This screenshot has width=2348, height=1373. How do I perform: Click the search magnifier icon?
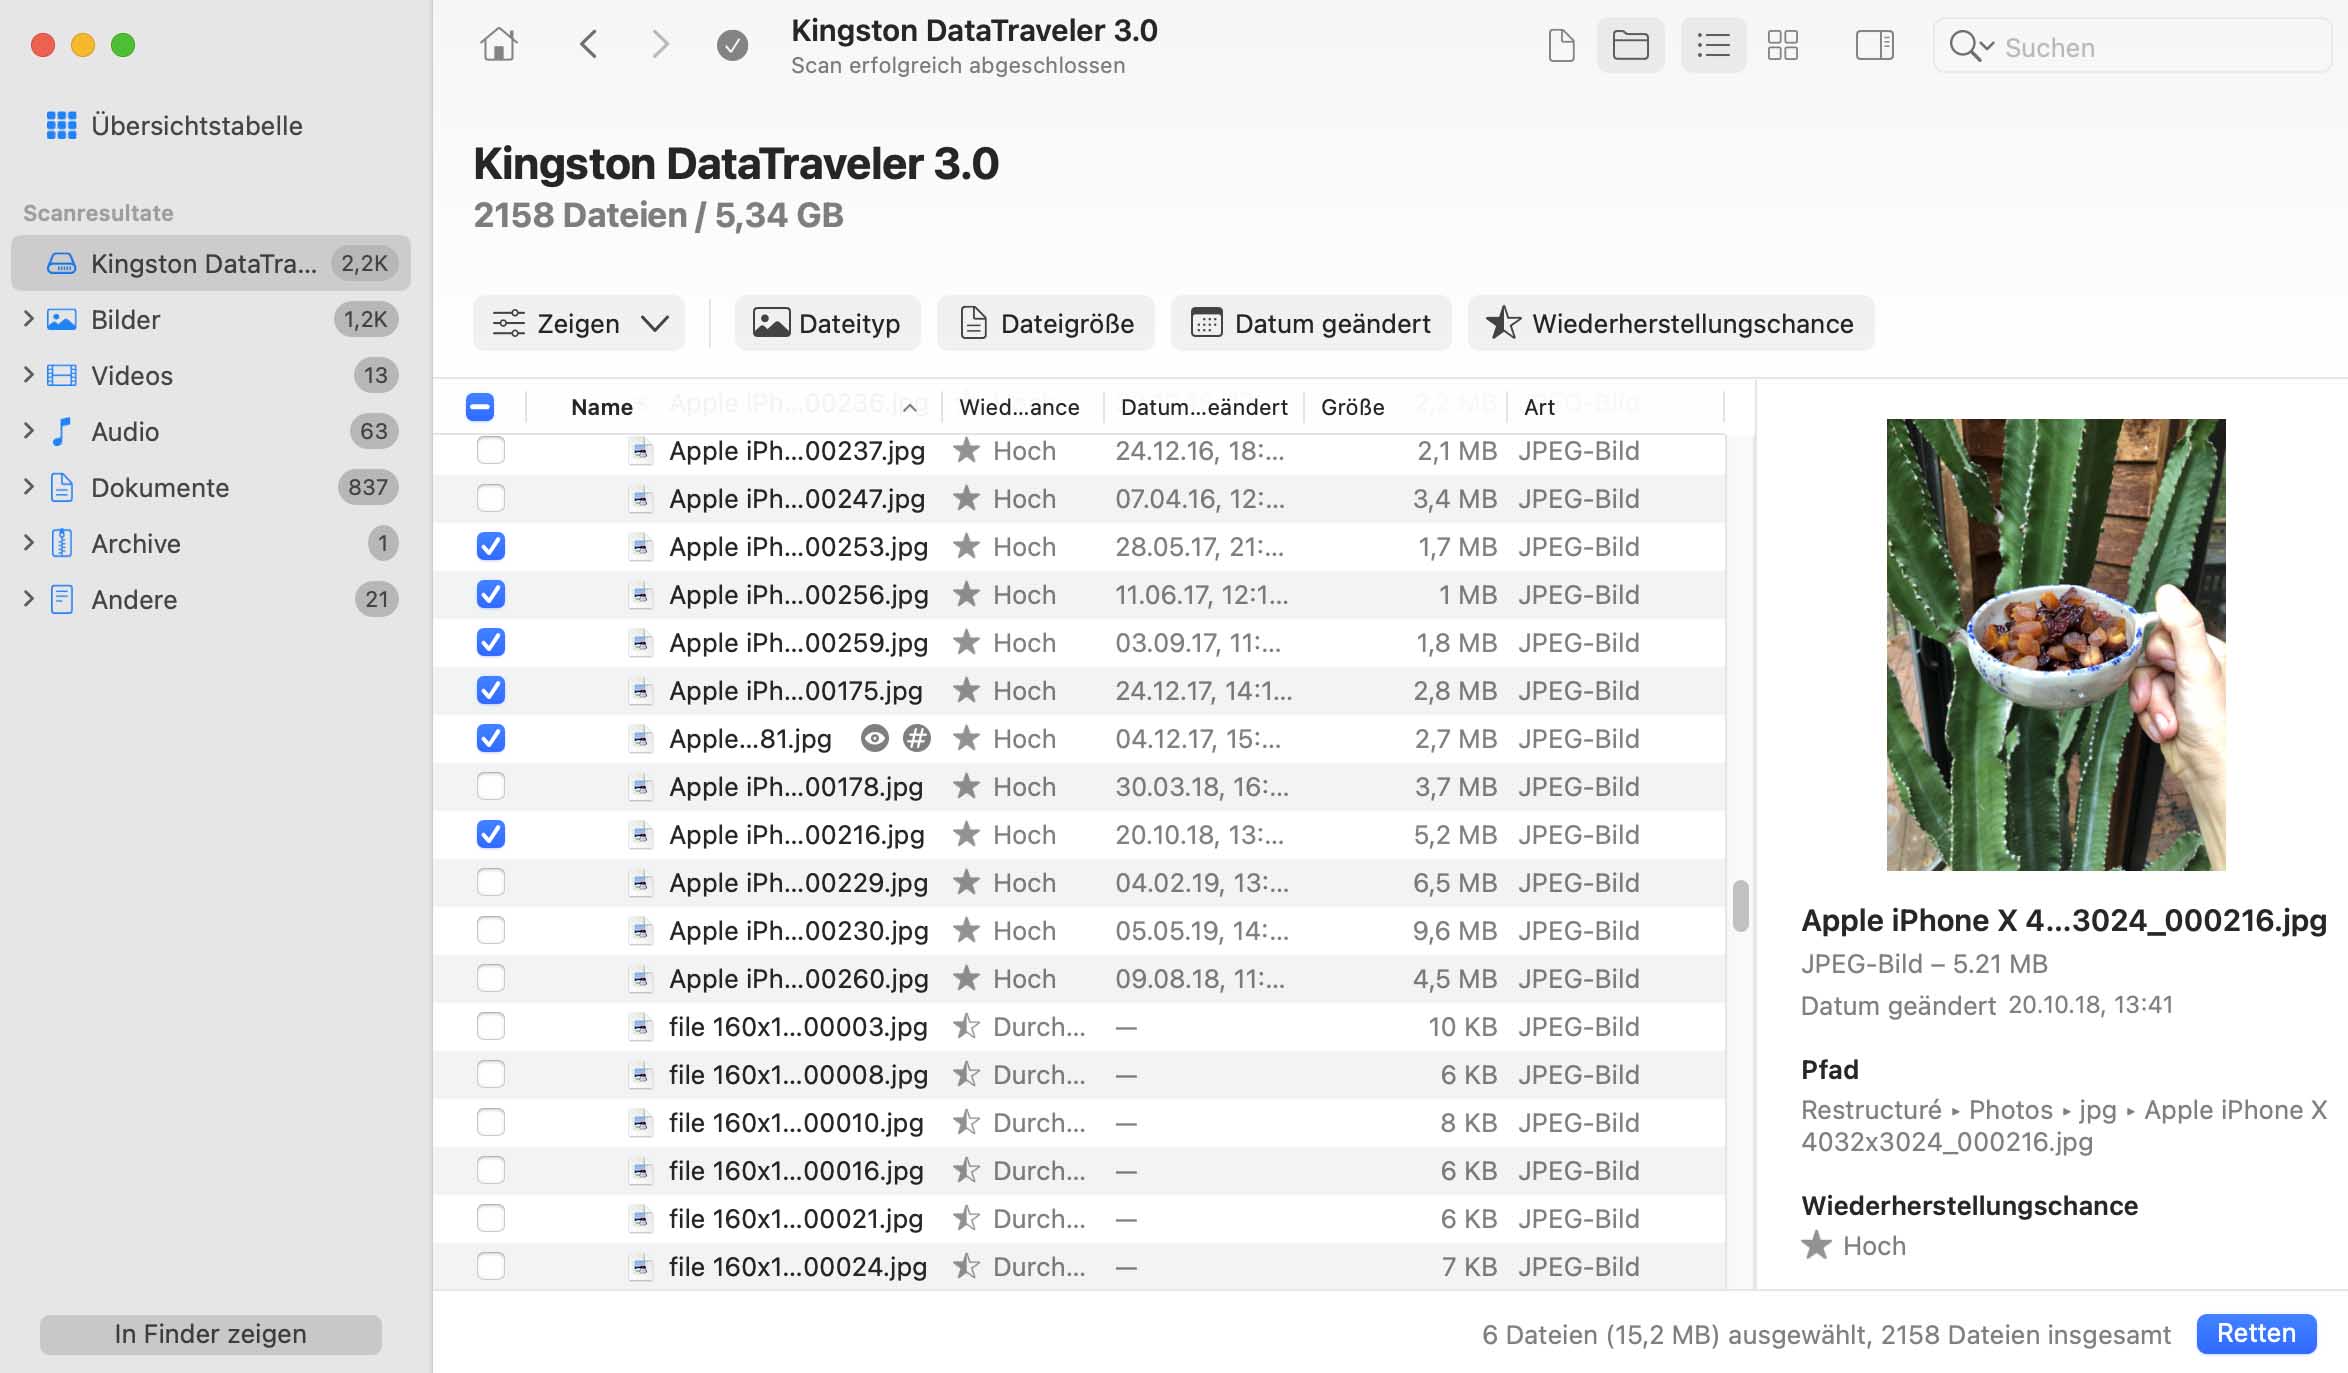tap(1964, 46)
